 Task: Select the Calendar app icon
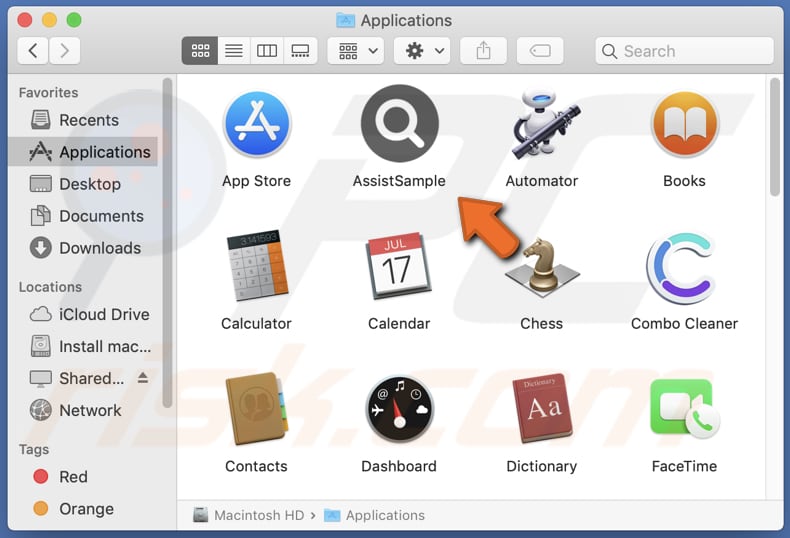[400, 265]
